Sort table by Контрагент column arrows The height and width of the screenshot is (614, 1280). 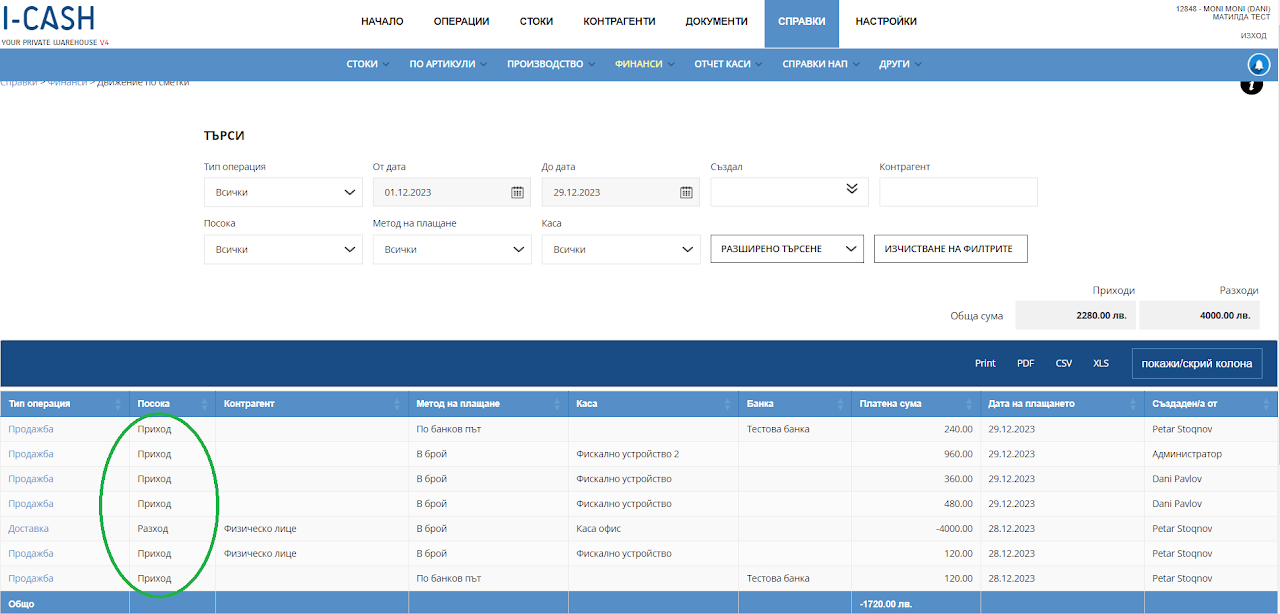tap(398, 404)
